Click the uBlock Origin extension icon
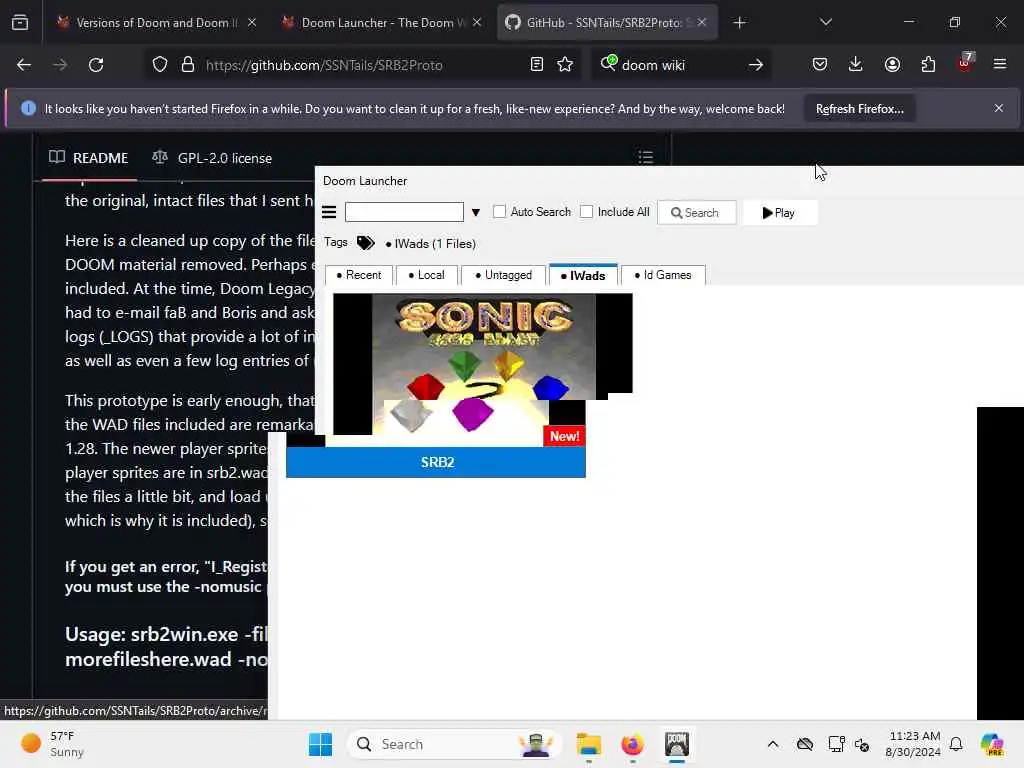The height and width of the screenshot is (768, 1024). [965, 63]
